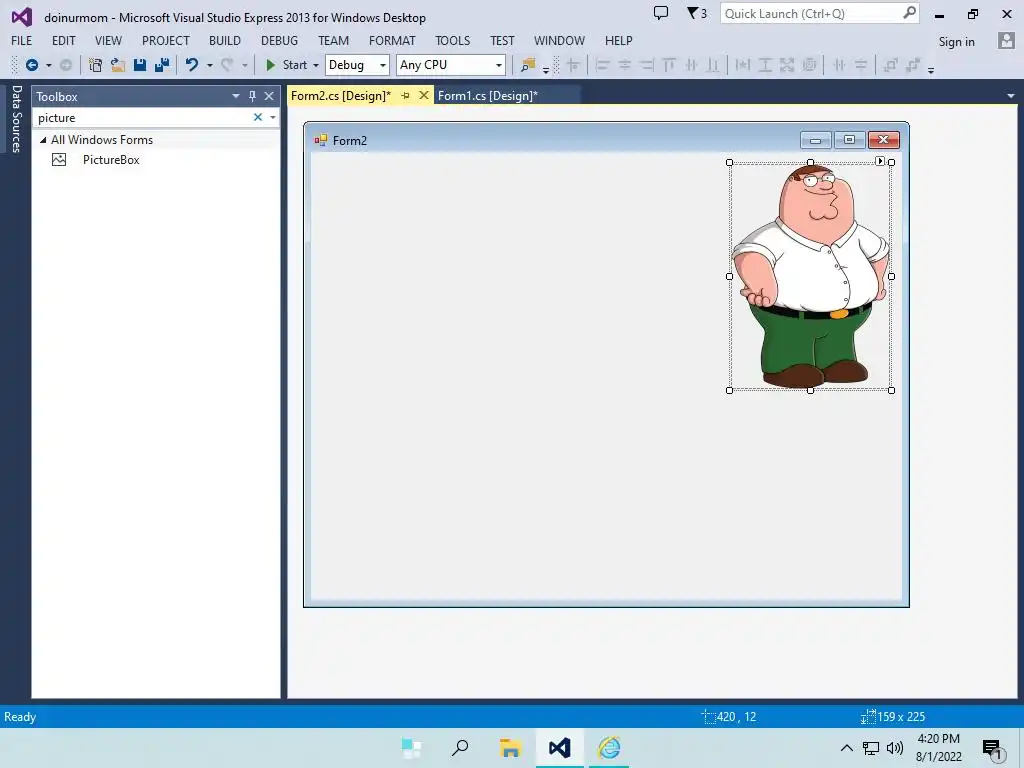The height and width of the screenshot is (768, 1024).
Task: Click the Align Tops layout icon
Action: click(669, 65)
